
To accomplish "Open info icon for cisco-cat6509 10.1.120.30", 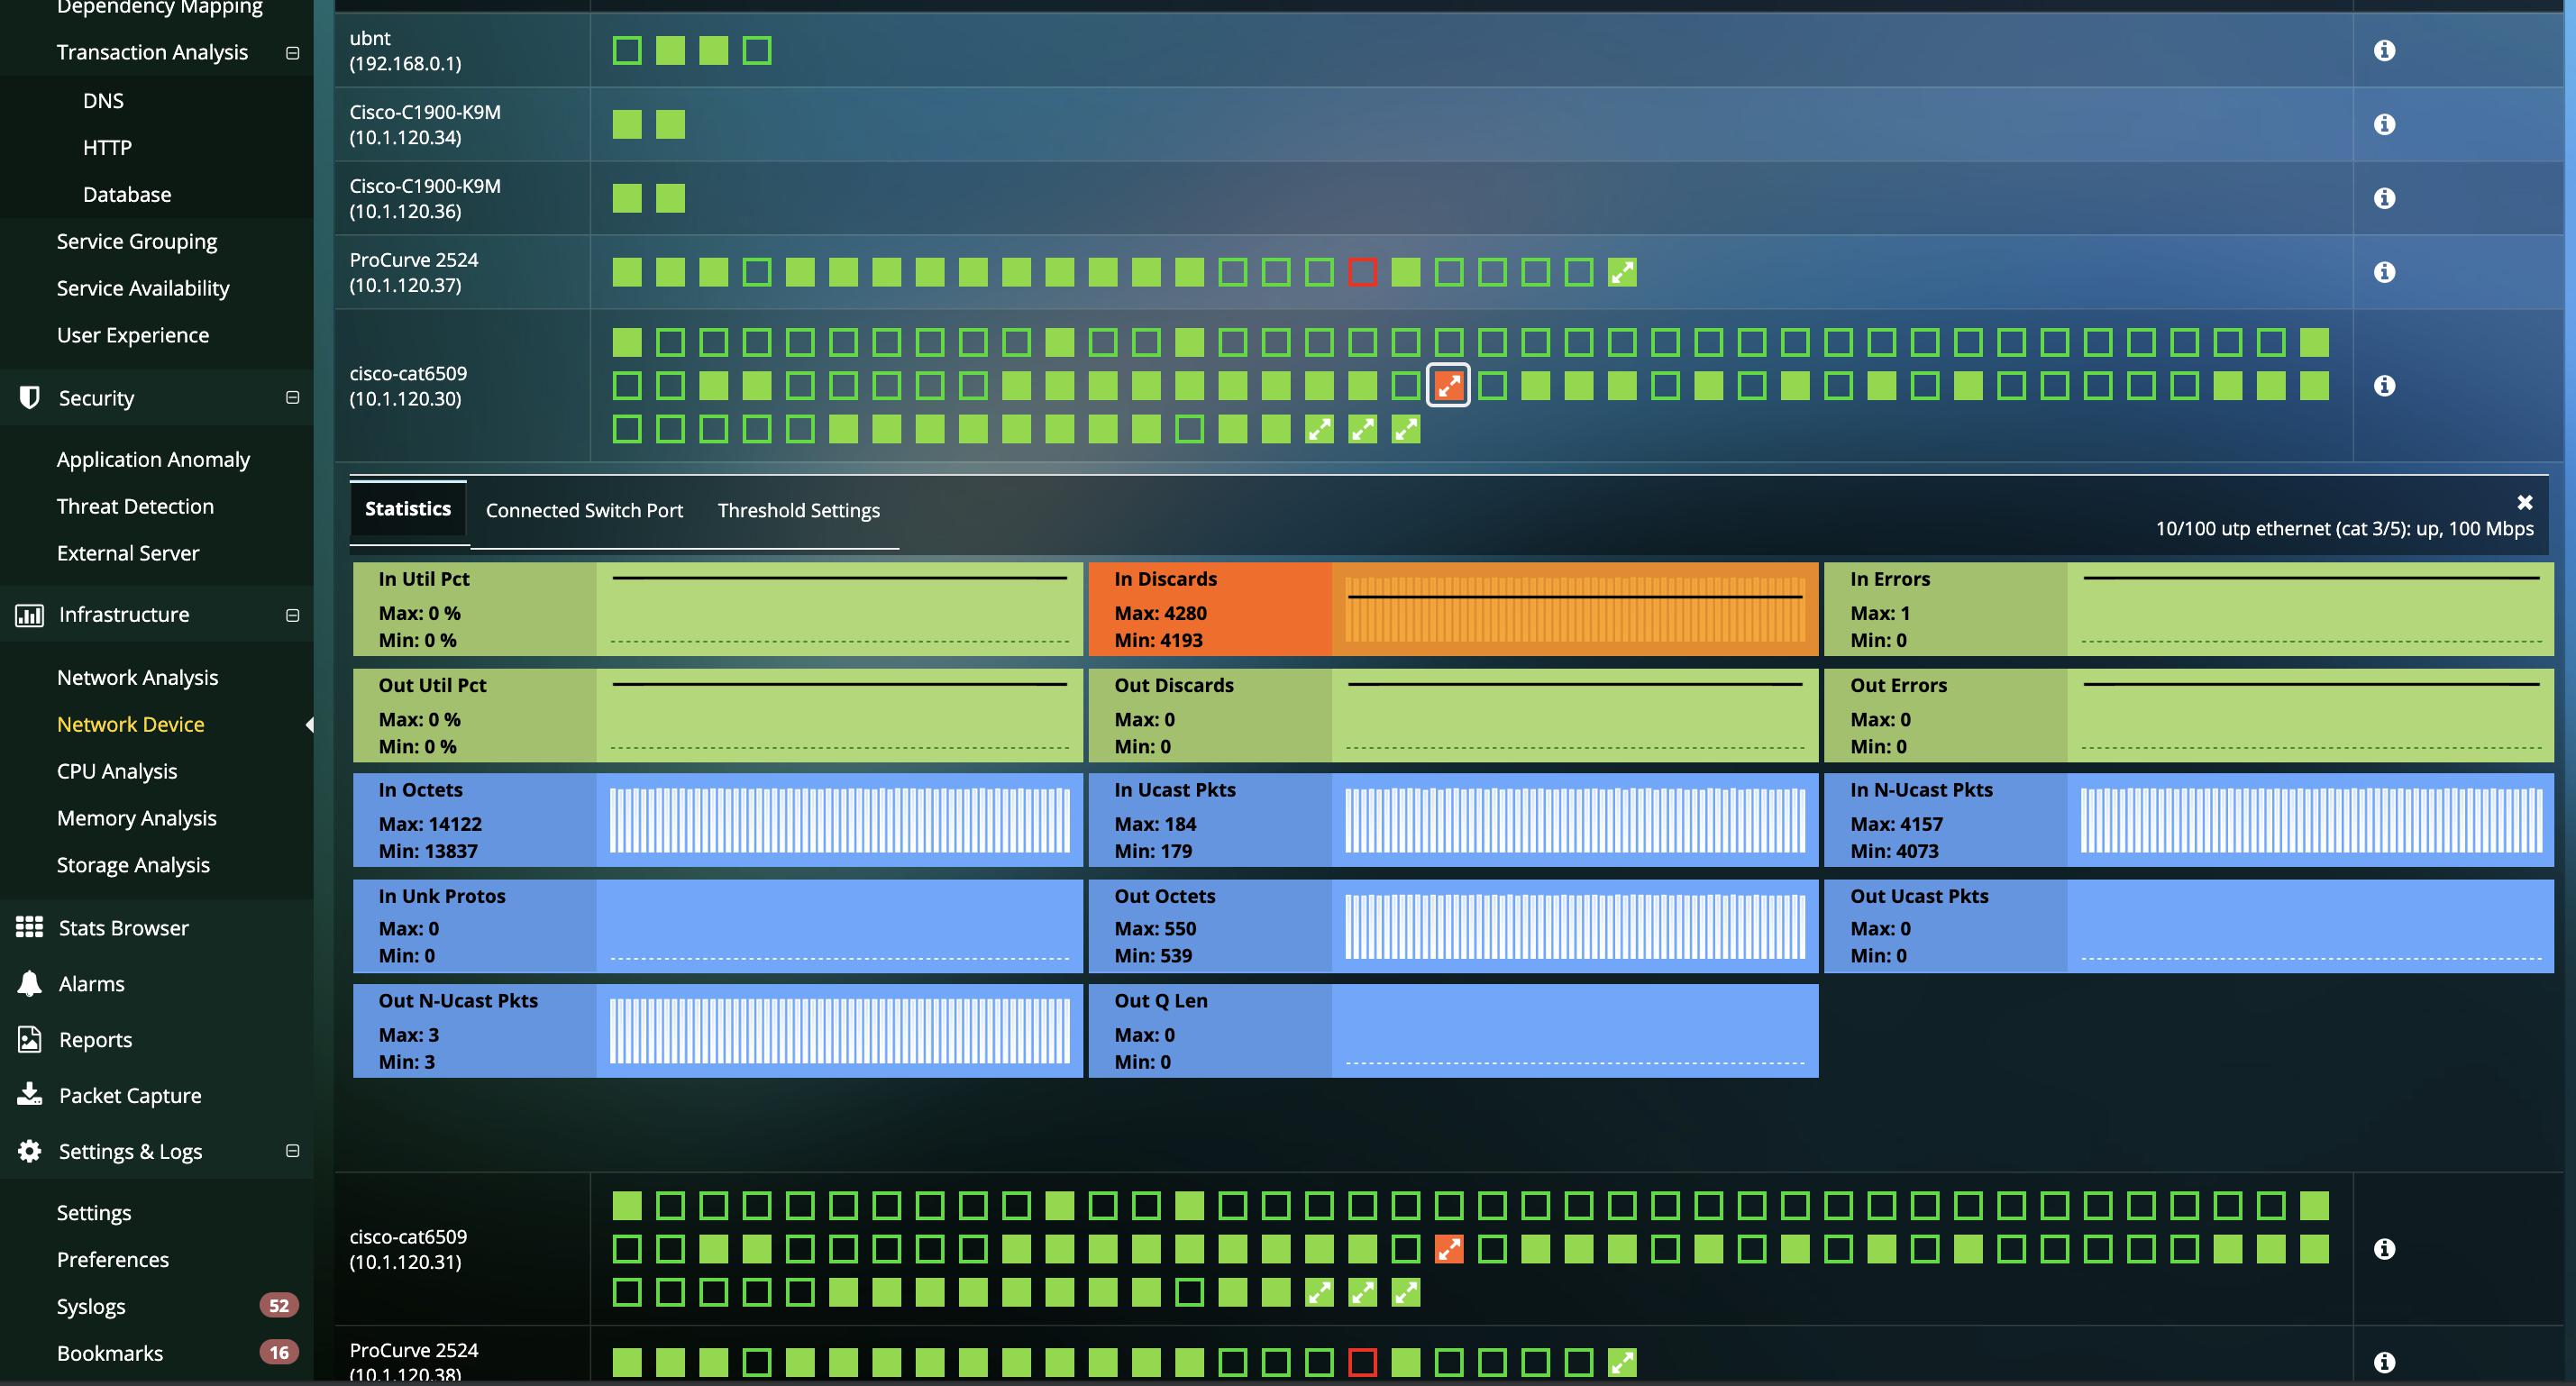I will pos(2384,385).
